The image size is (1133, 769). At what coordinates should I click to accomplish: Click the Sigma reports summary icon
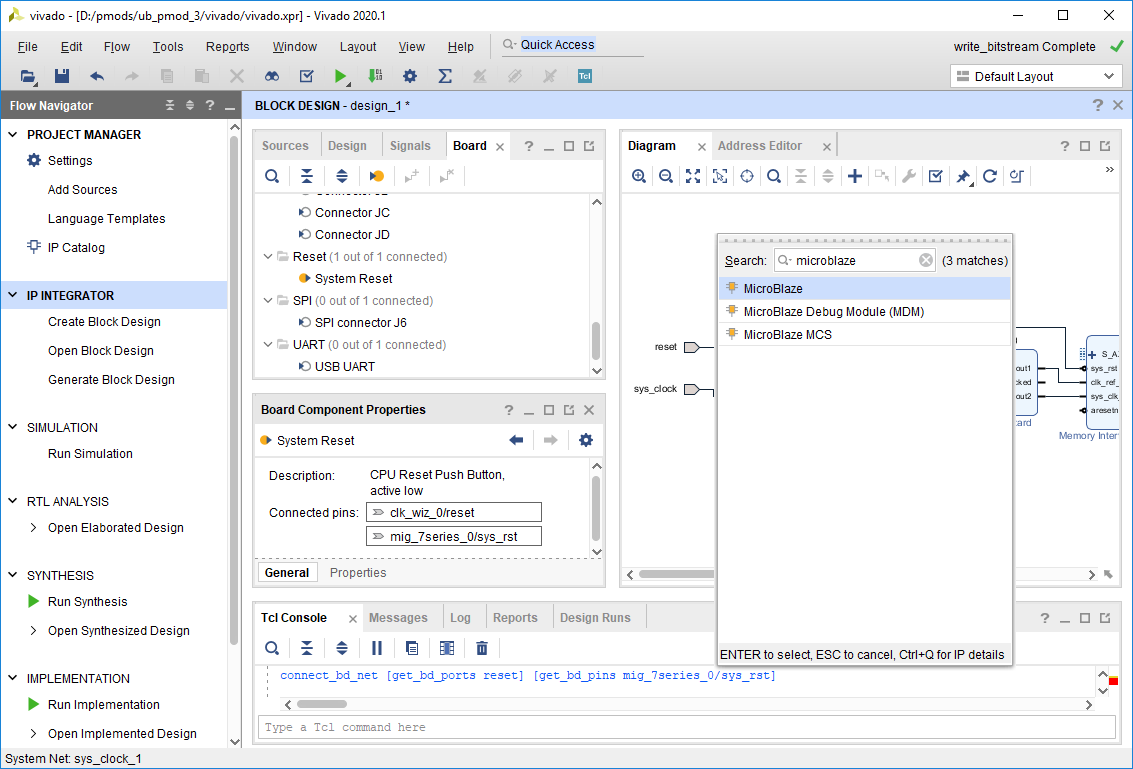click(445, 76)
